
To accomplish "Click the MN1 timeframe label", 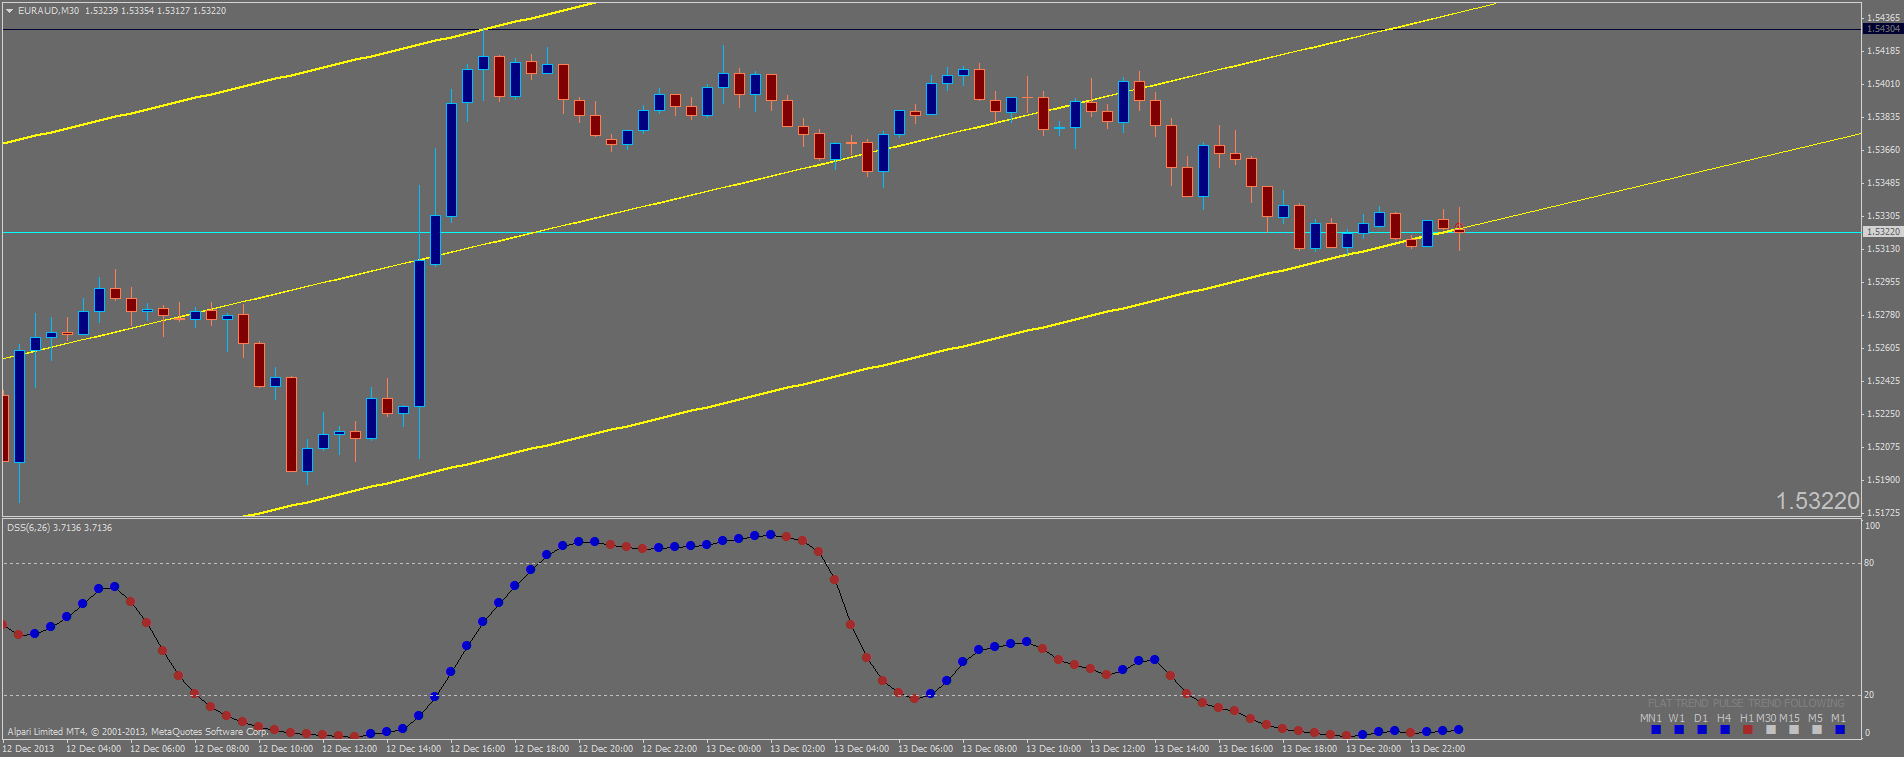I will pyautogui.click(x=1651, y=718).
